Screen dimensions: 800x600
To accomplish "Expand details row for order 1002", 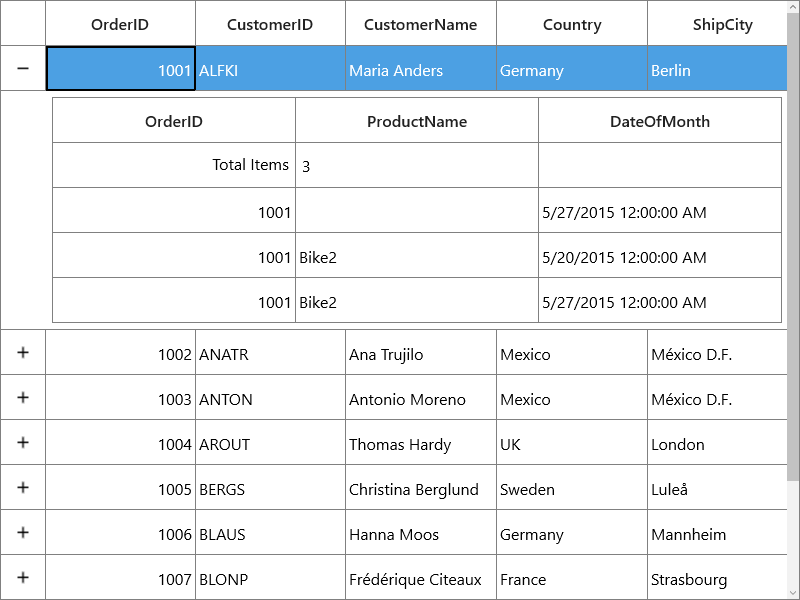I will click(x=23, y=353).
